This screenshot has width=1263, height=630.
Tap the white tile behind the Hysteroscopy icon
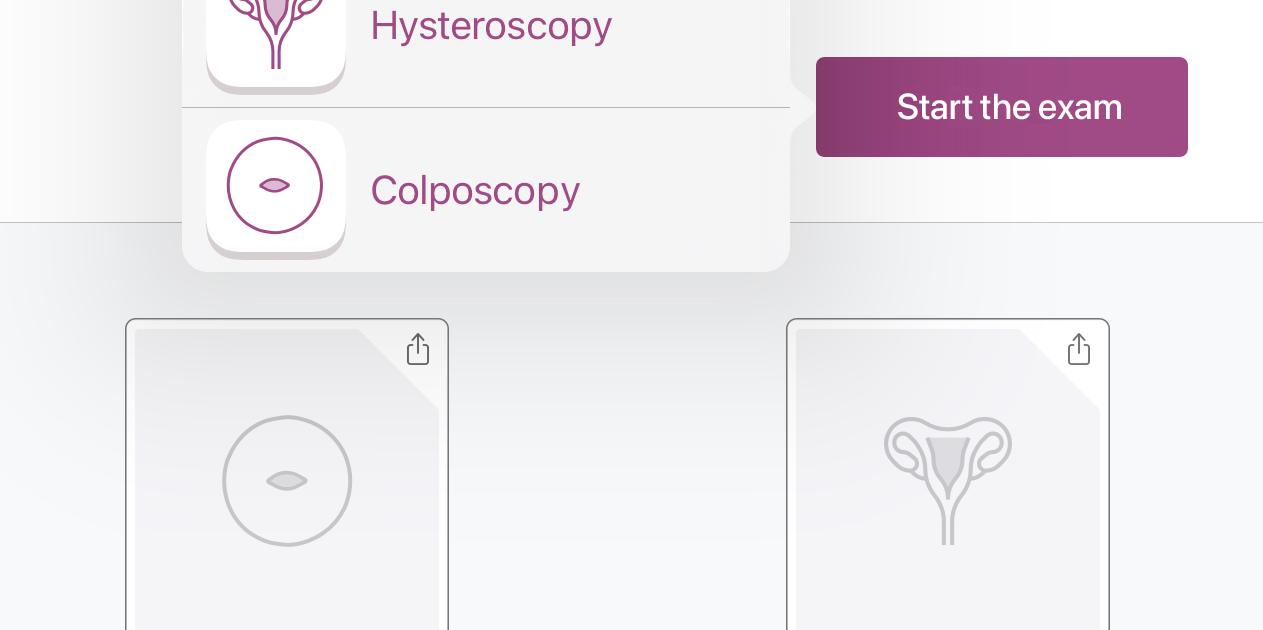click(276, 43)
